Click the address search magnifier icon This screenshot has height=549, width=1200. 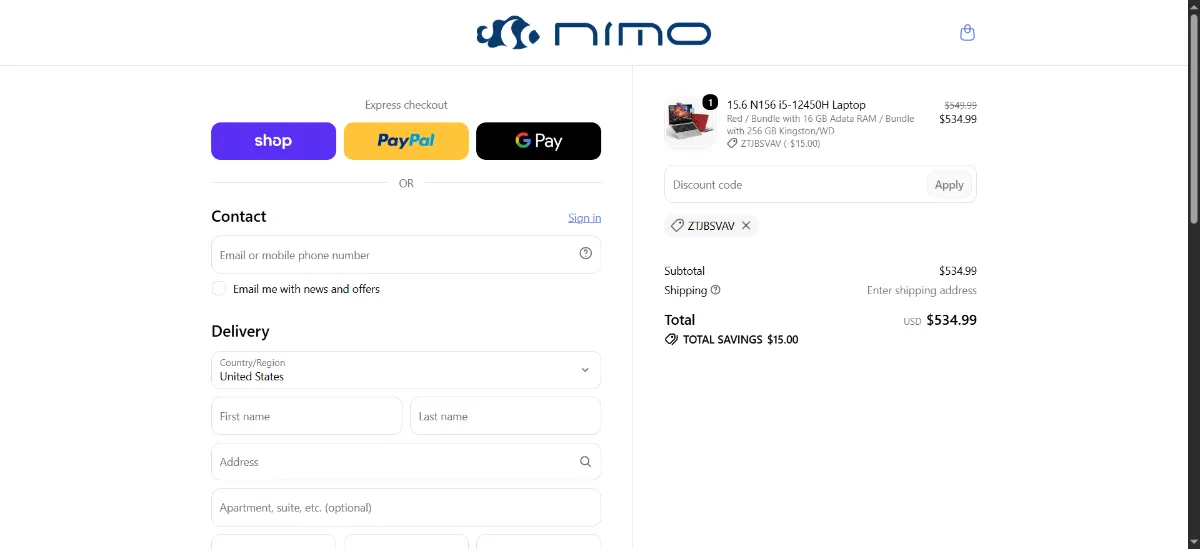pos(586,462)
